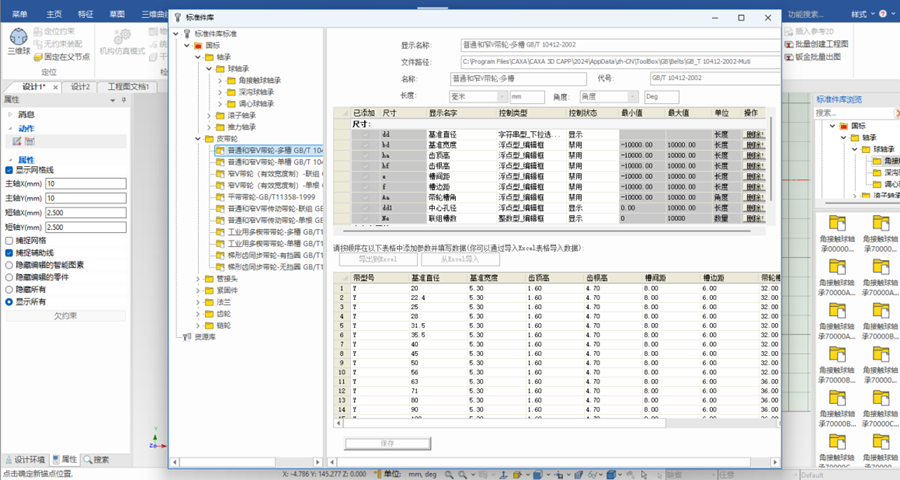
Task: Click the vertical scrollbar of the 尺寸 table
Action: click(770, 158)
